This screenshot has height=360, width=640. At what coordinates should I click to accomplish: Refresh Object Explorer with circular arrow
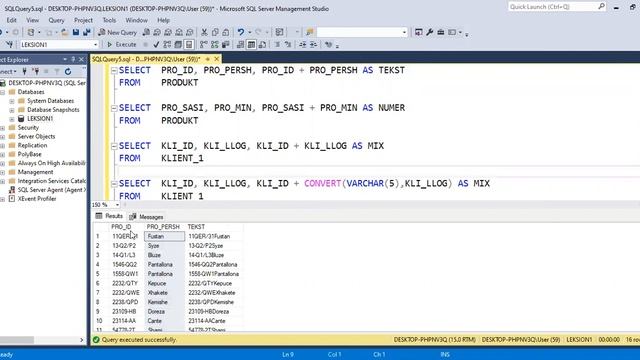68,71
